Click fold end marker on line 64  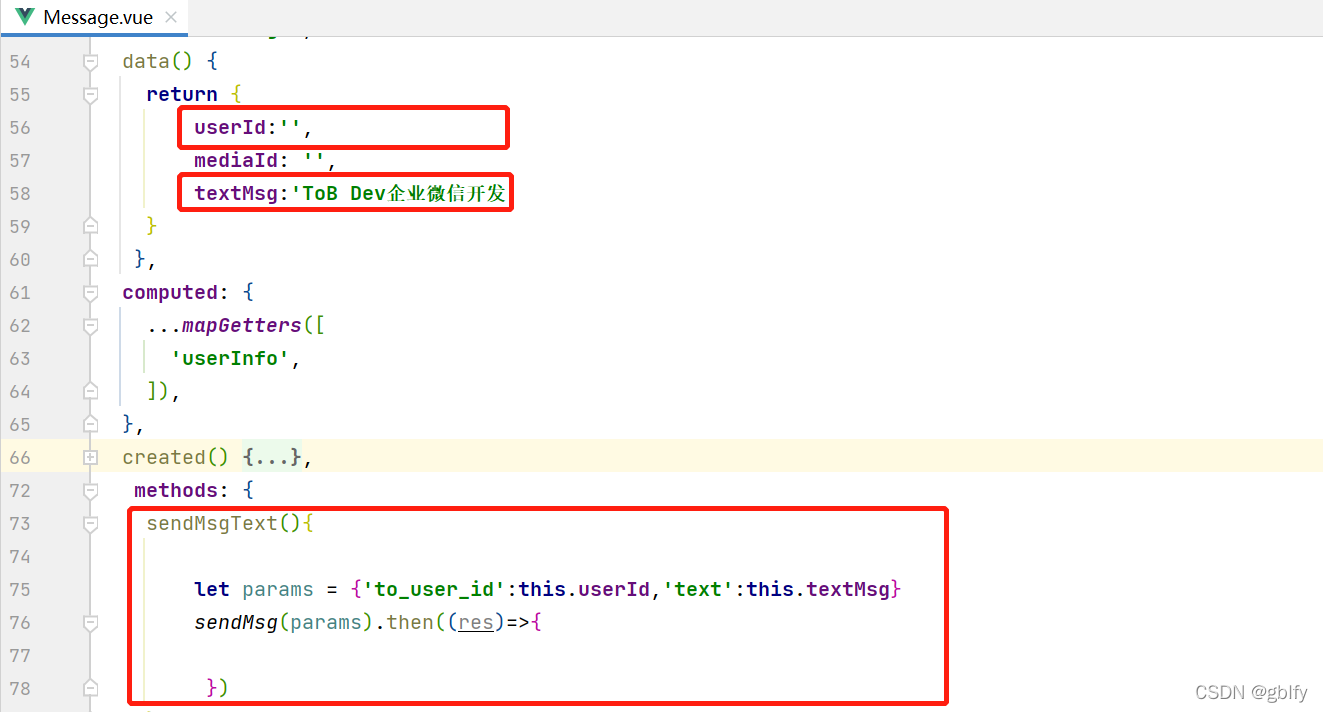91,392
